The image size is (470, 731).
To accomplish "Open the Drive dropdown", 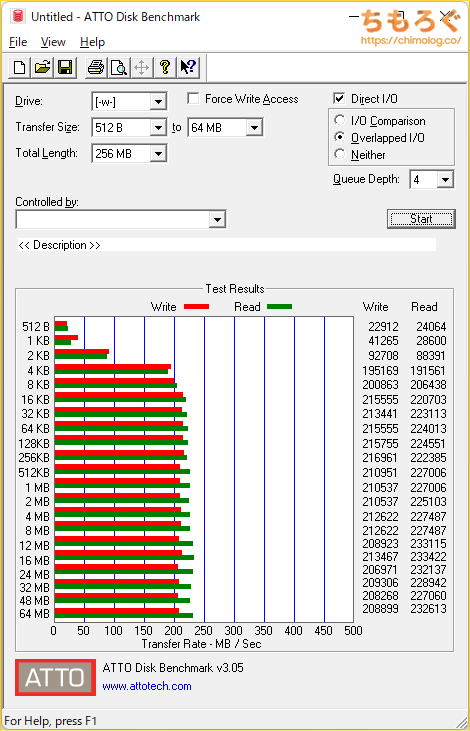I will coord(159,102).
